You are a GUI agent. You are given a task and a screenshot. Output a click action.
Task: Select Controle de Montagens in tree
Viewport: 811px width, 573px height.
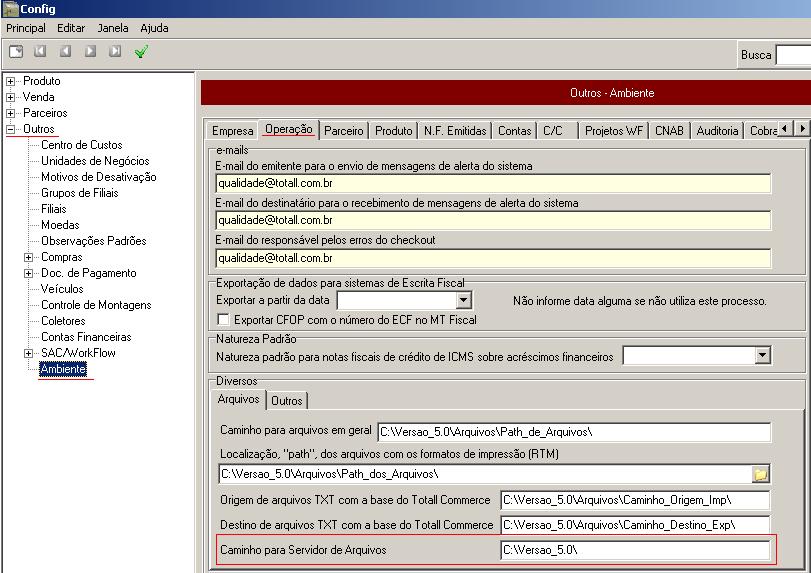[x=96, y=305]
